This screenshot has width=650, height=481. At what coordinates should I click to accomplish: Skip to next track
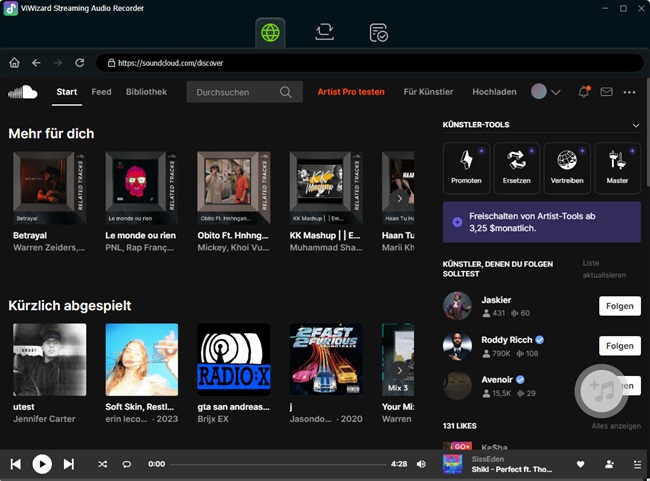click(x=69, y=464)
